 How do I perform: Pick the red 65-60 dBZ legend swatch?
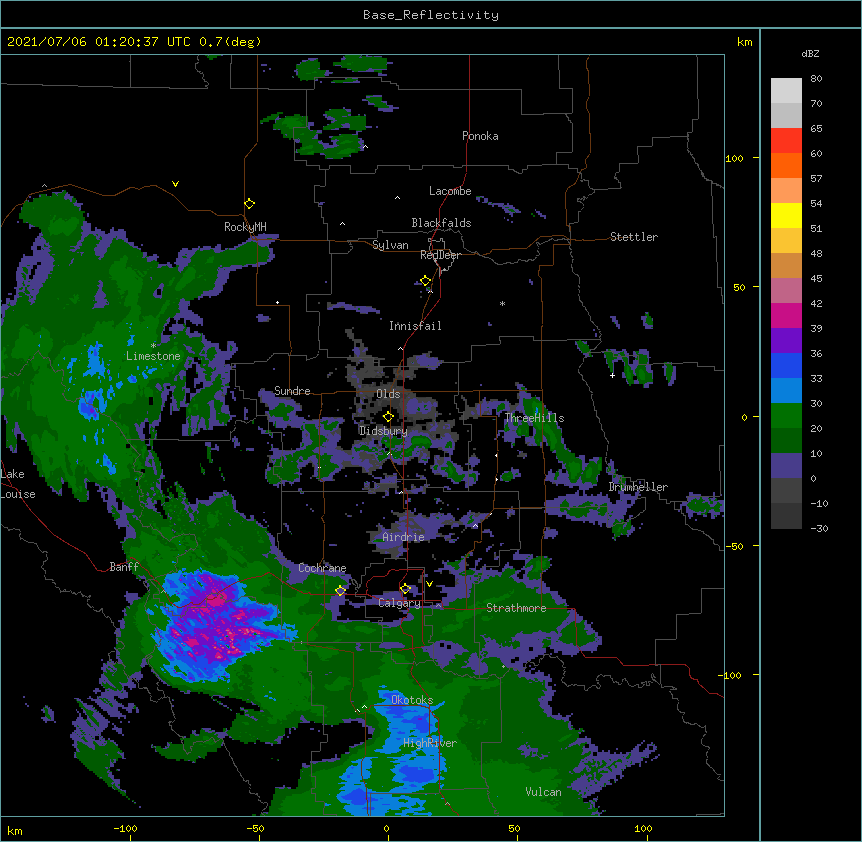[x=786, y=141]
